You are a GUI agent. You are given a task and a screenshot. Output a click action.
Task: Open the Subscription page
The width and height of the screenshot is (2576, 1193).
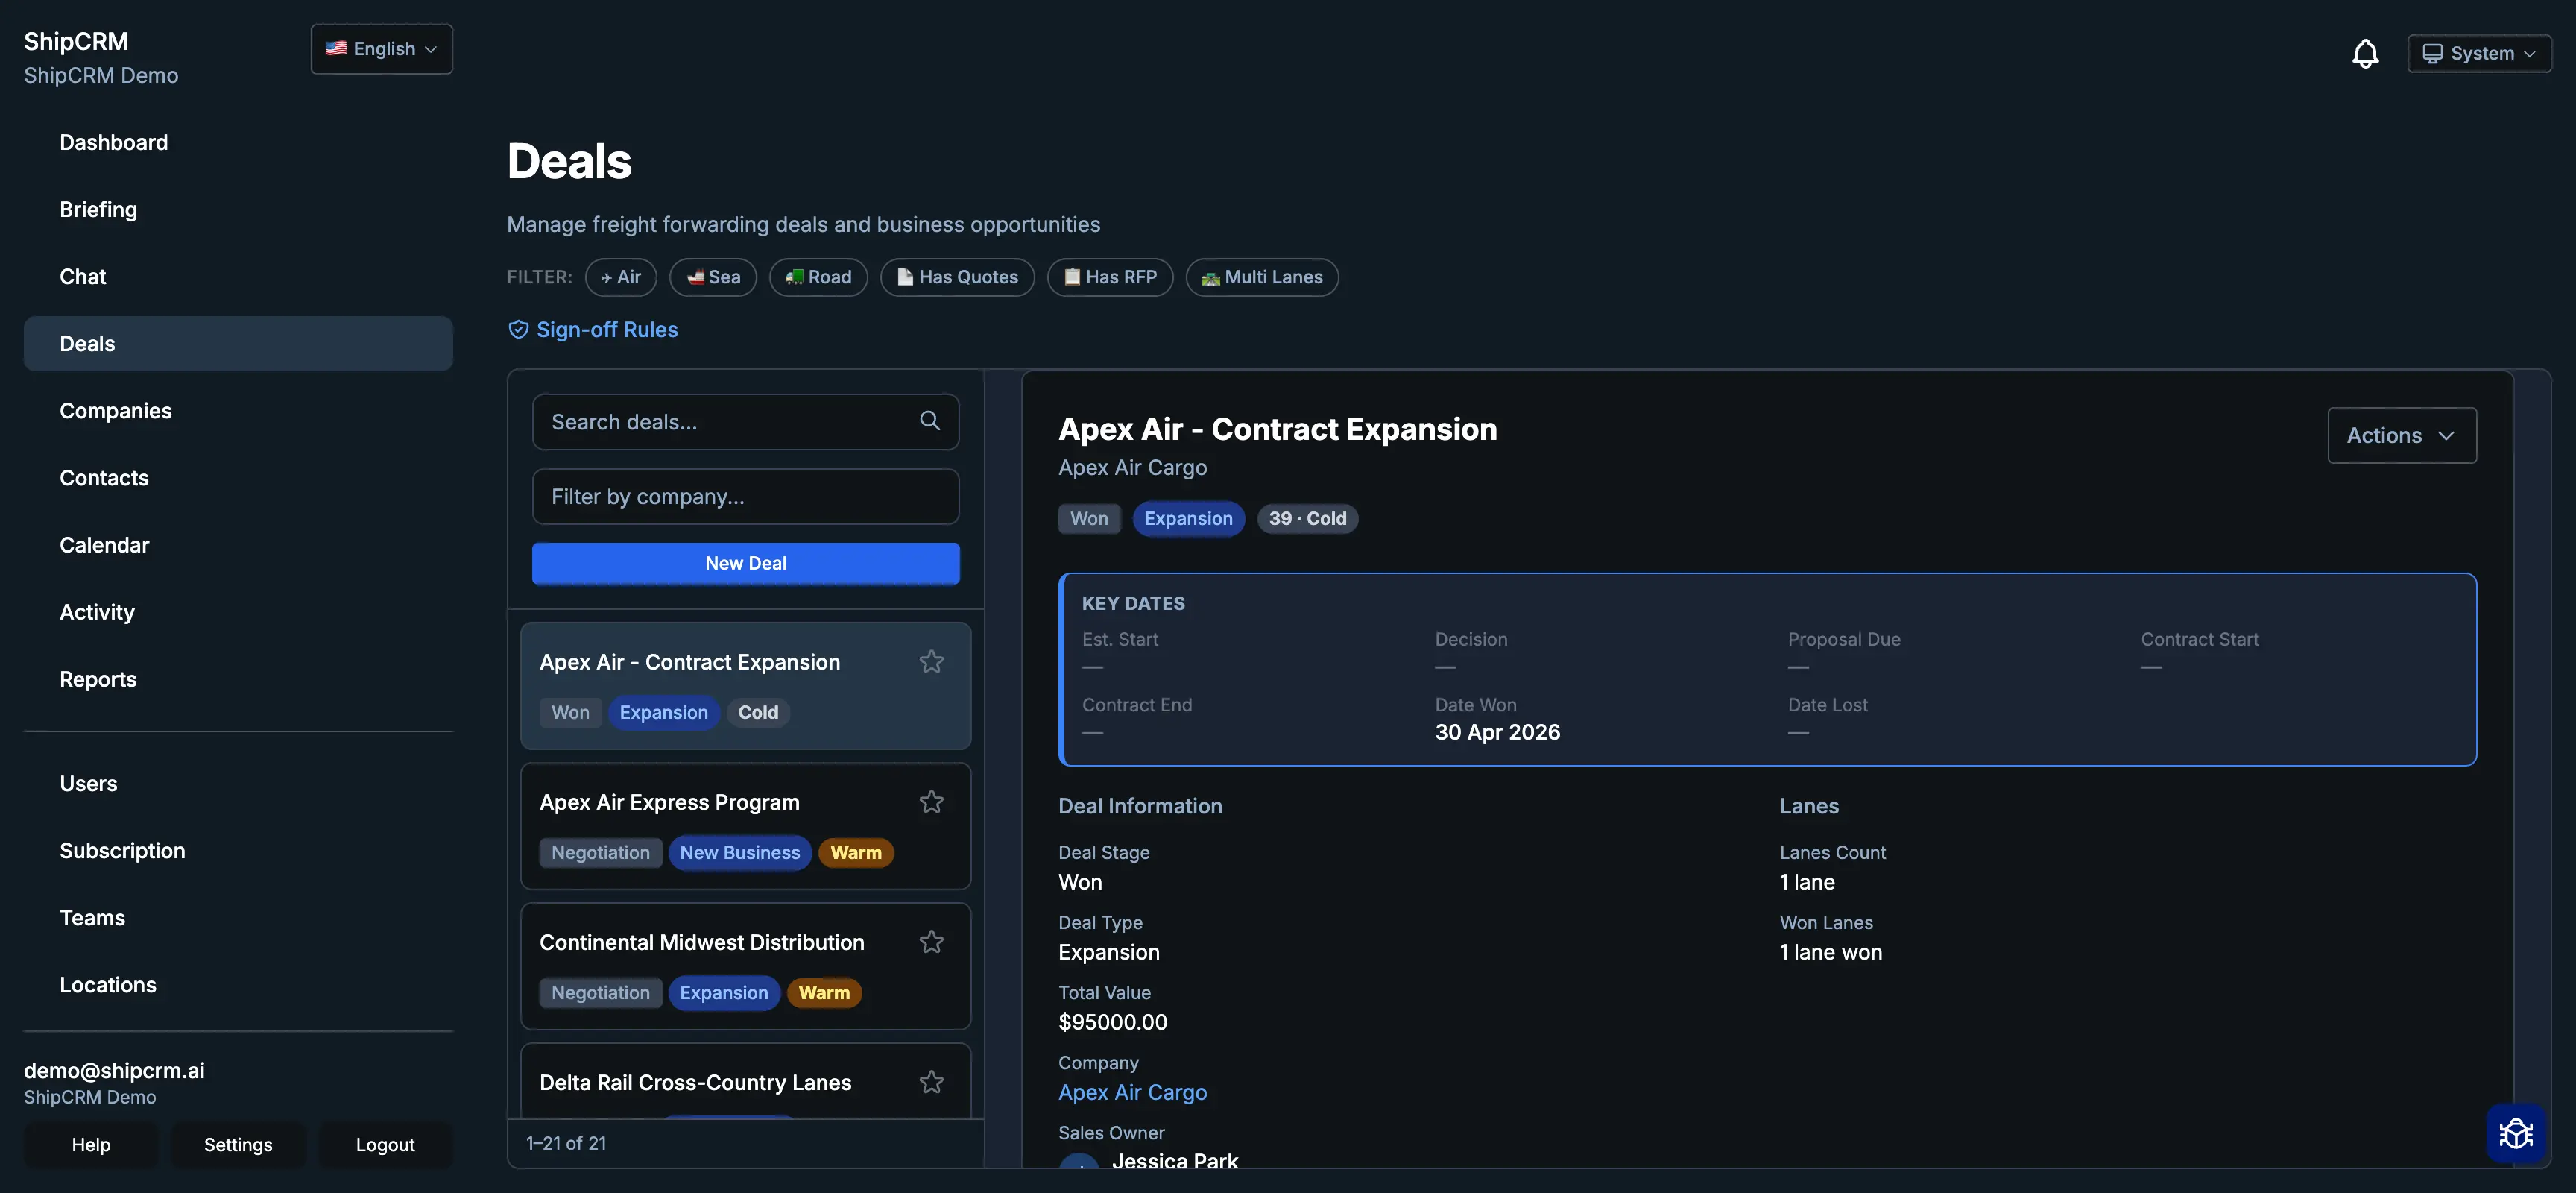point(238,851)
